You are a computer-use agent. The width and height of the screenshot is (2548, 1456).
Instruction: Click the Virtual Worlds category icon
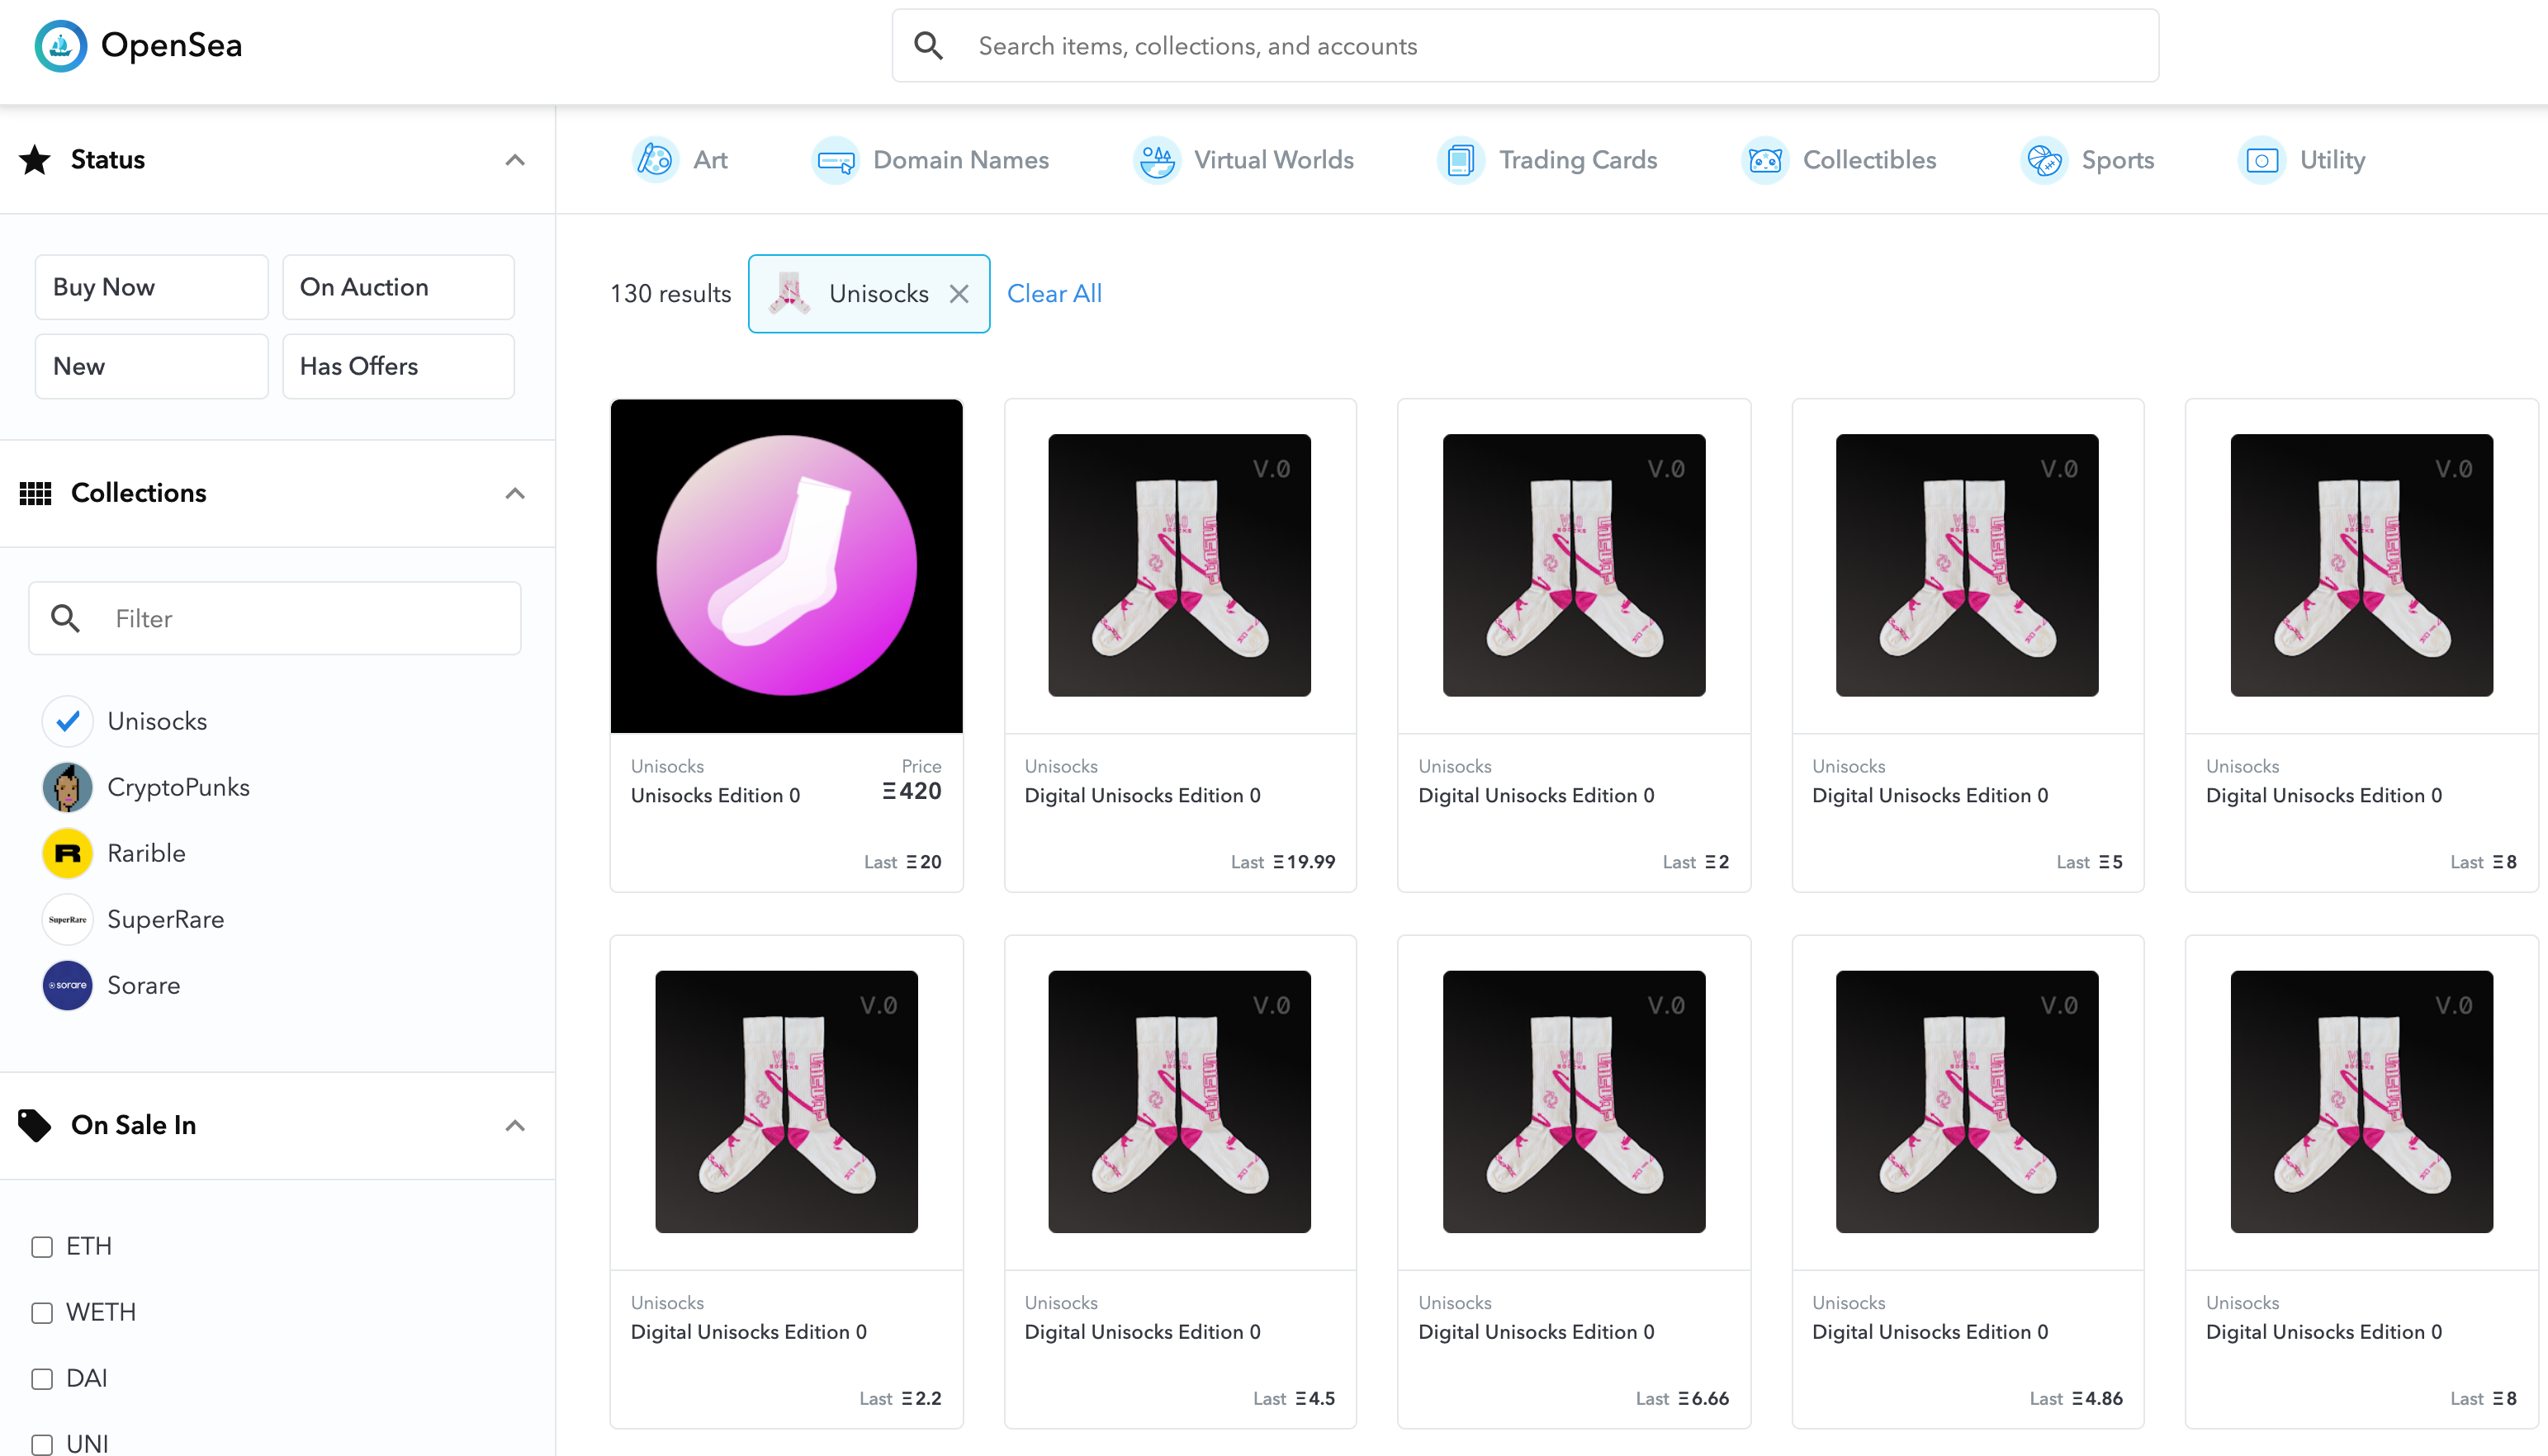point(1157,160)
